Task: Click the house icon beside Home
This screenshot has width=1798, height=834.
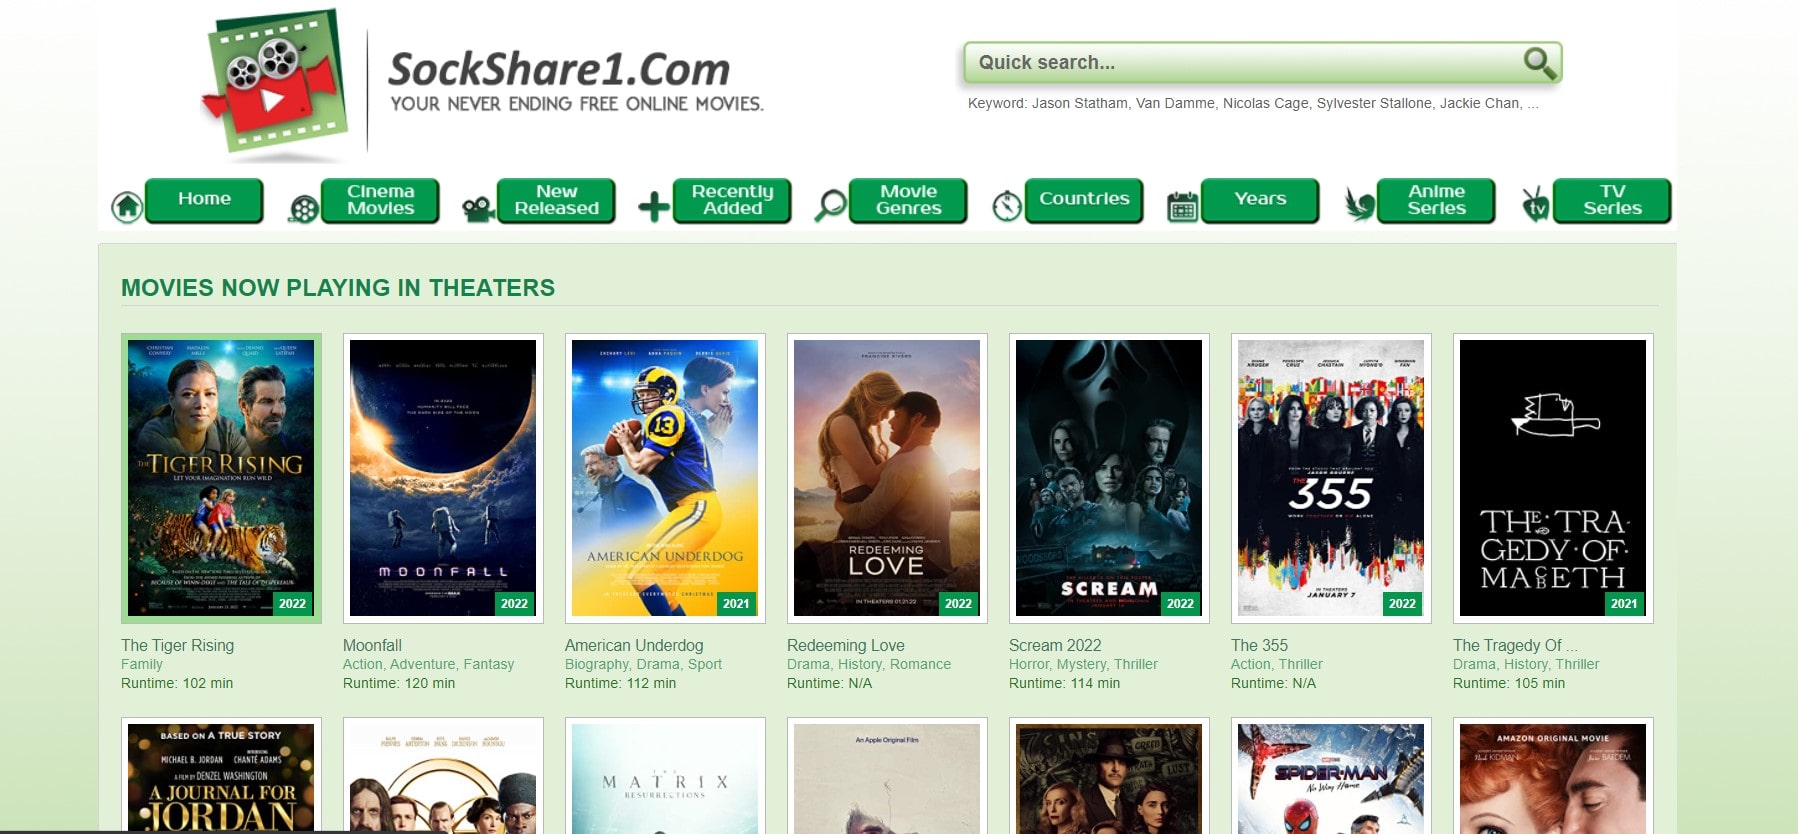Action: tap(127, 207)
